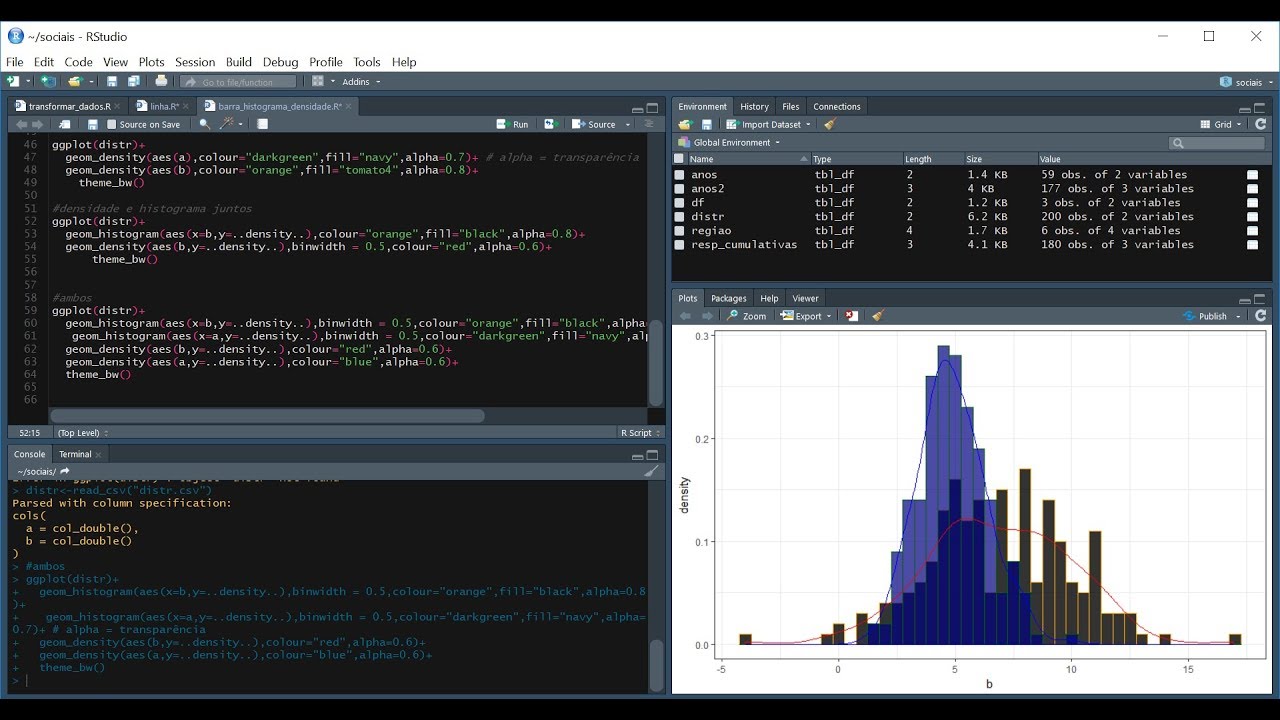The image size is (1280, 720).
Task: Click the editor vertical scrollbar thumb
Action: coord(656,362)
